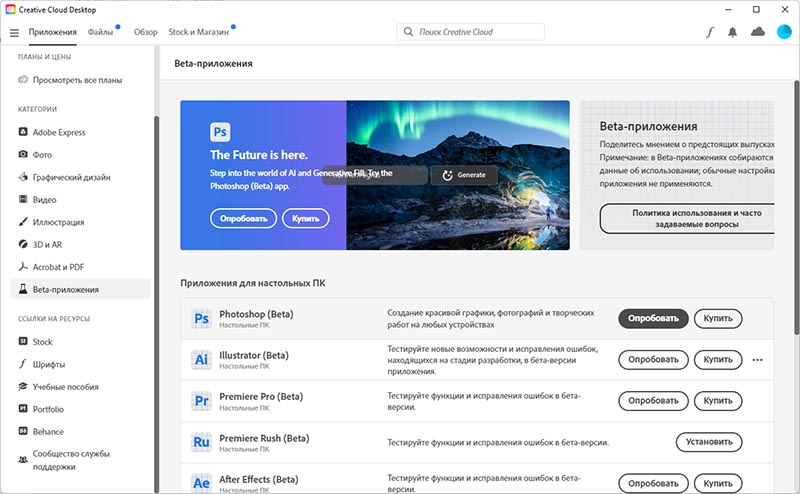This screenshot has width=800, height=494.
Task: Switch to the Stock и Магазин tab
Action: click(x=198, y=32)
